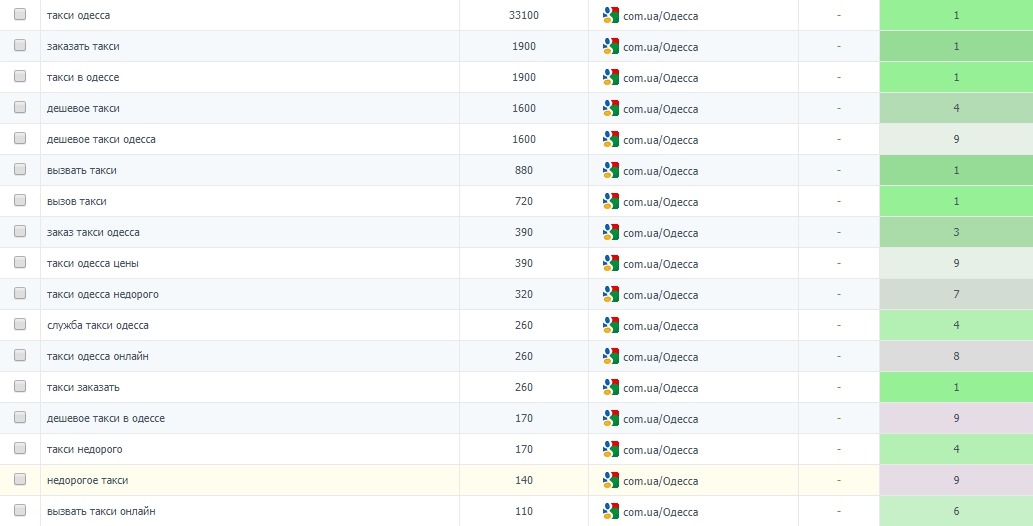
Task: Click Google icon in 'такси одесса недорого' row
Action: (611, 294)
